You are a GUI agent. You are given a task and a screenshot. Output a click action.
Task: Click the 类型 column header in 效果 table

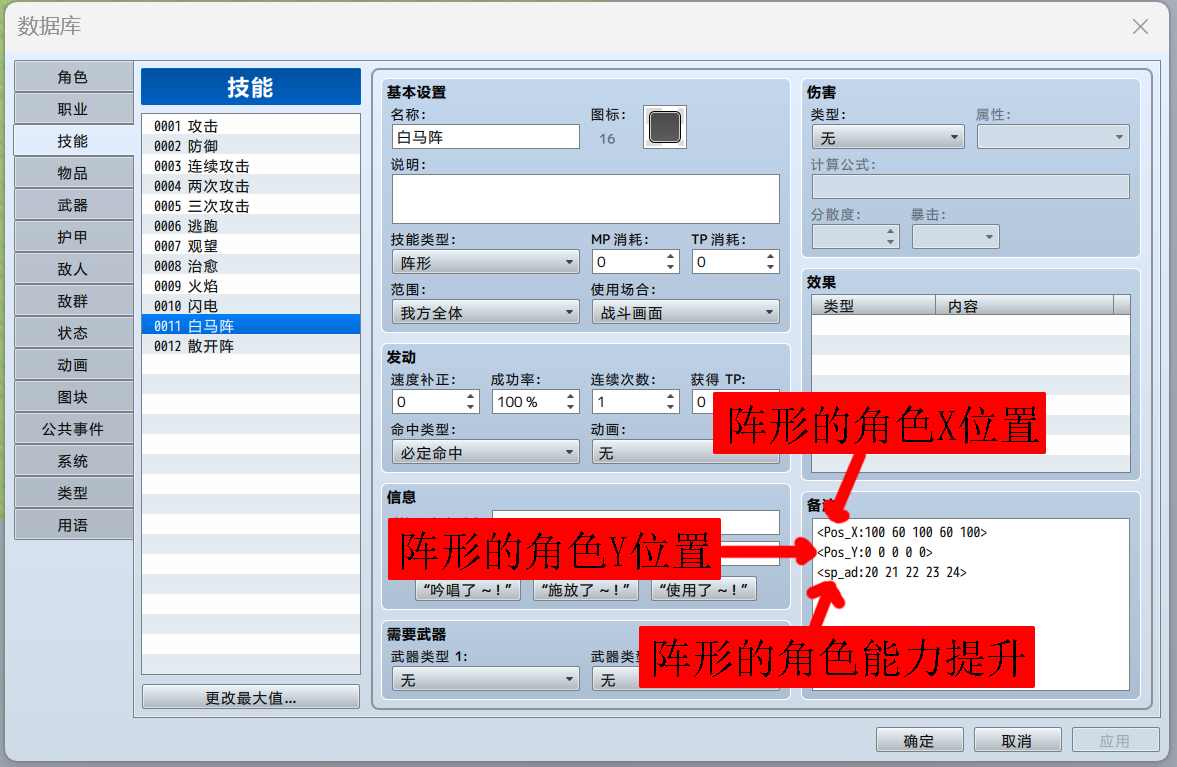[874, 305]
